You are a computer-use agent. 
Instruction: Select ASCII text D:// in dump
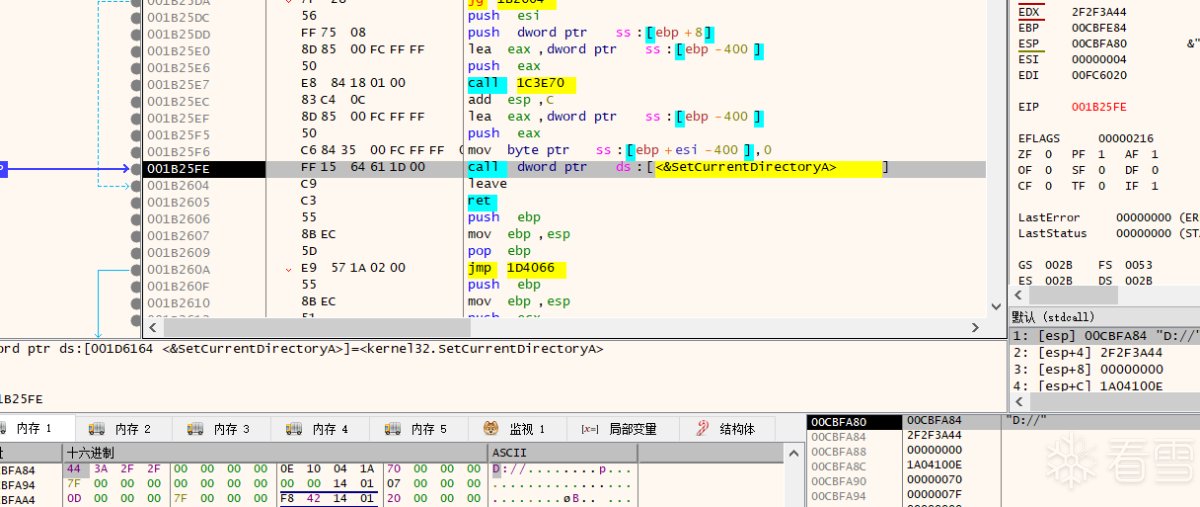pyautogui.click(x=508, y=469)
